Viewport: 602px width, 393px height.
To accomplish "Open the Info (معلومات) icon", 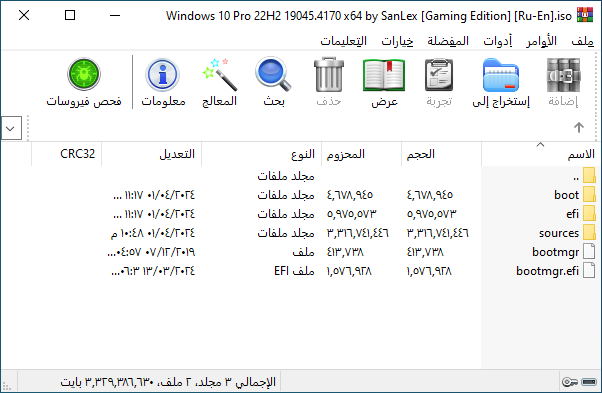I will tap(162, 74).
